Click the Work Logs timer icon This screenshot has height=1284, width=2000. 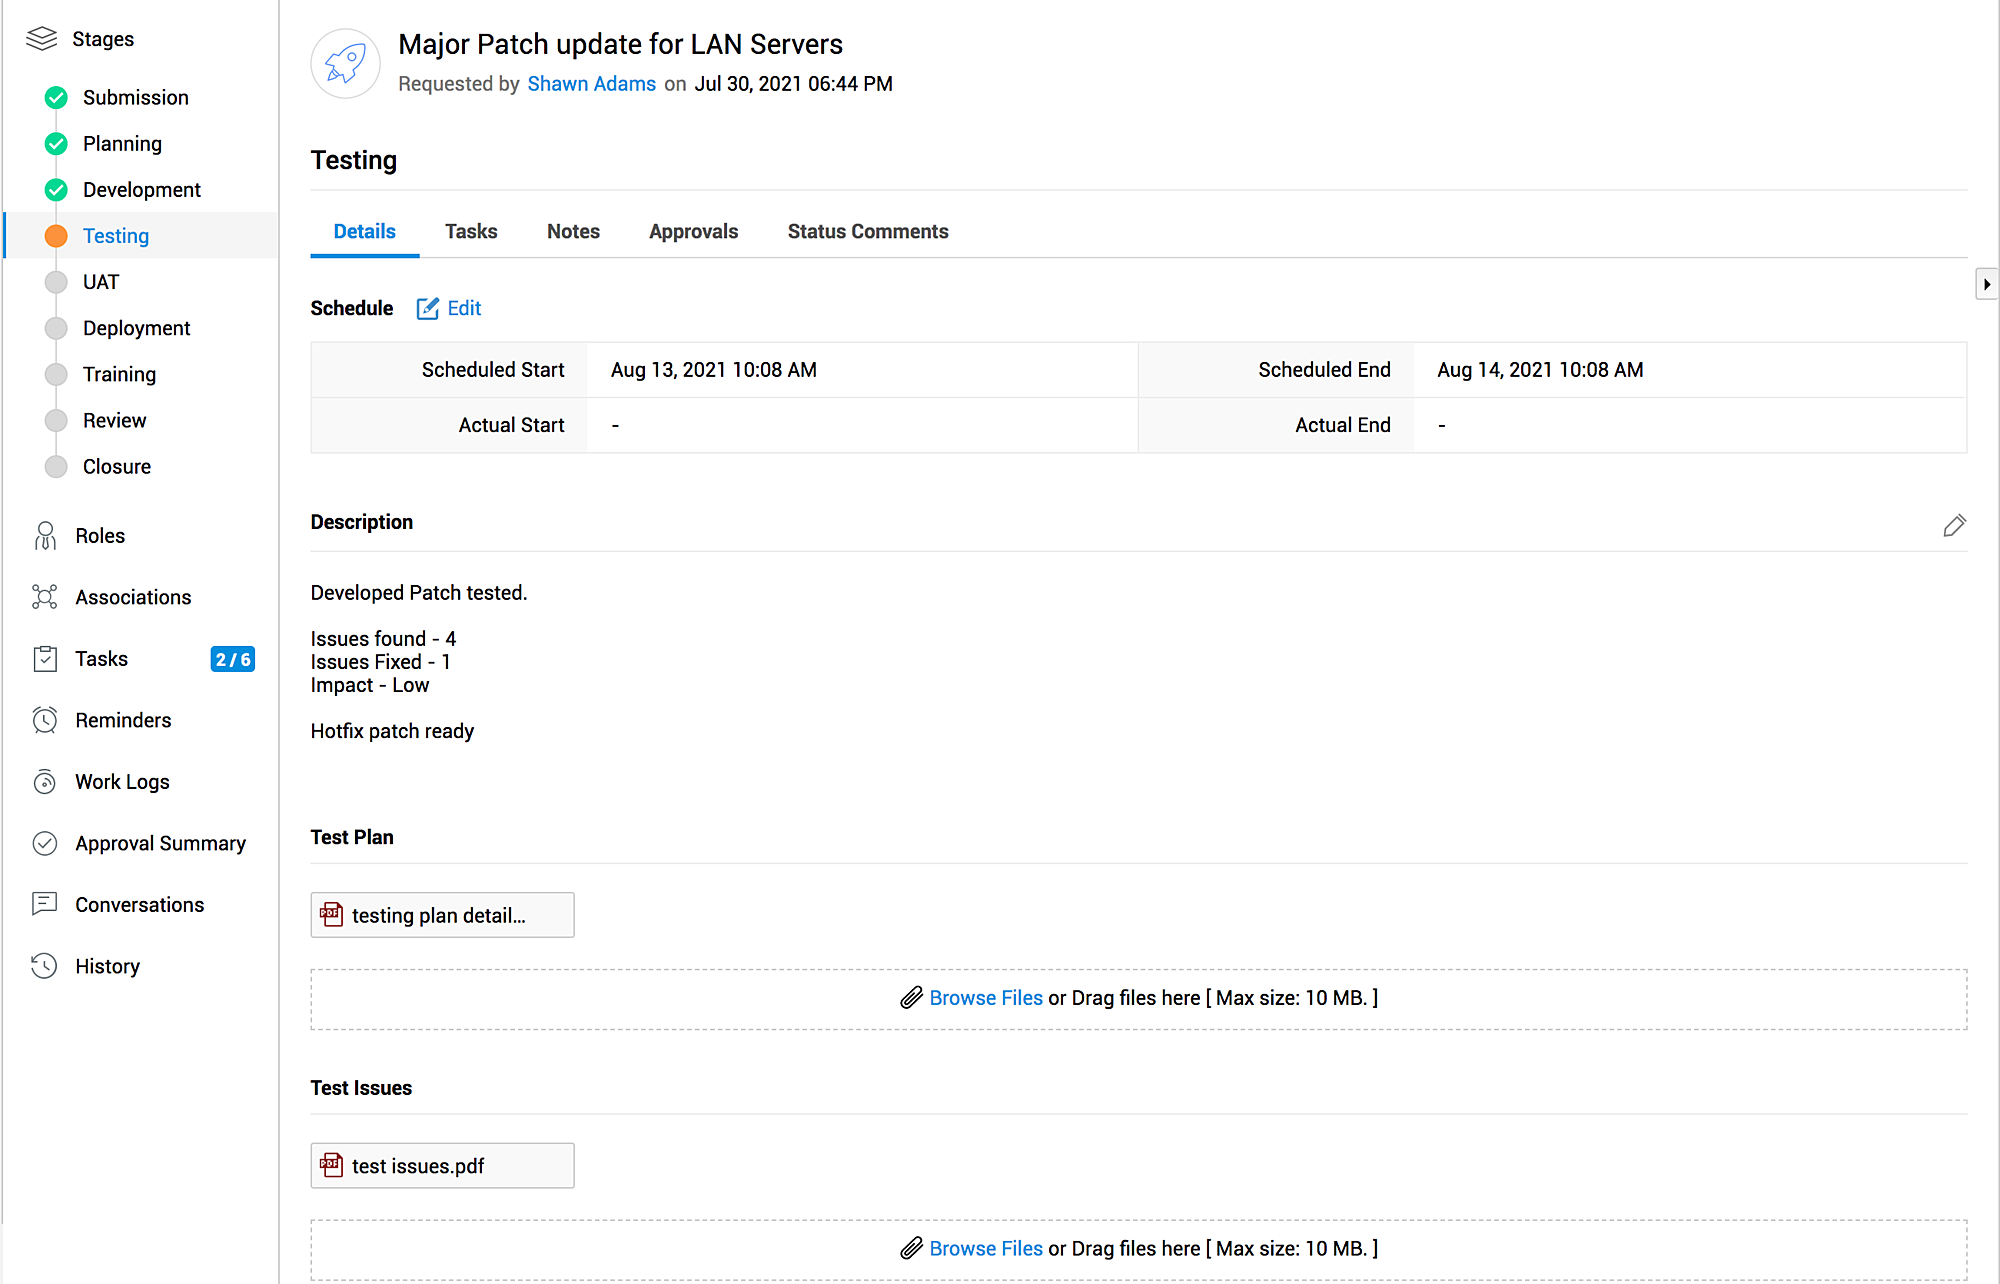(x=45, y=782)
